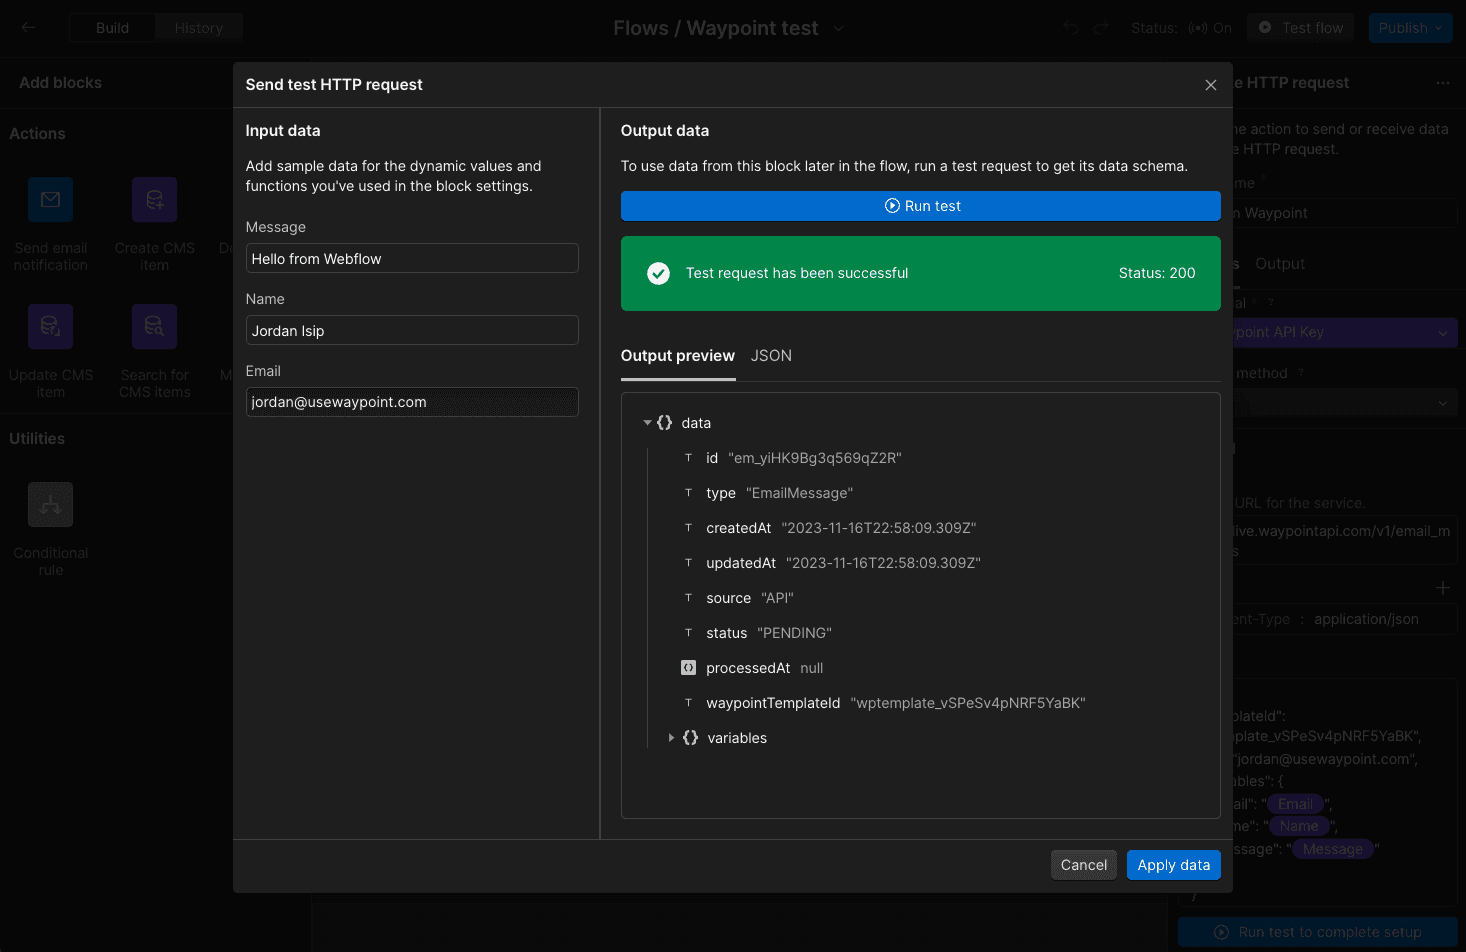Select the type EmailMessage row
1466x952 pixels.
768,493
